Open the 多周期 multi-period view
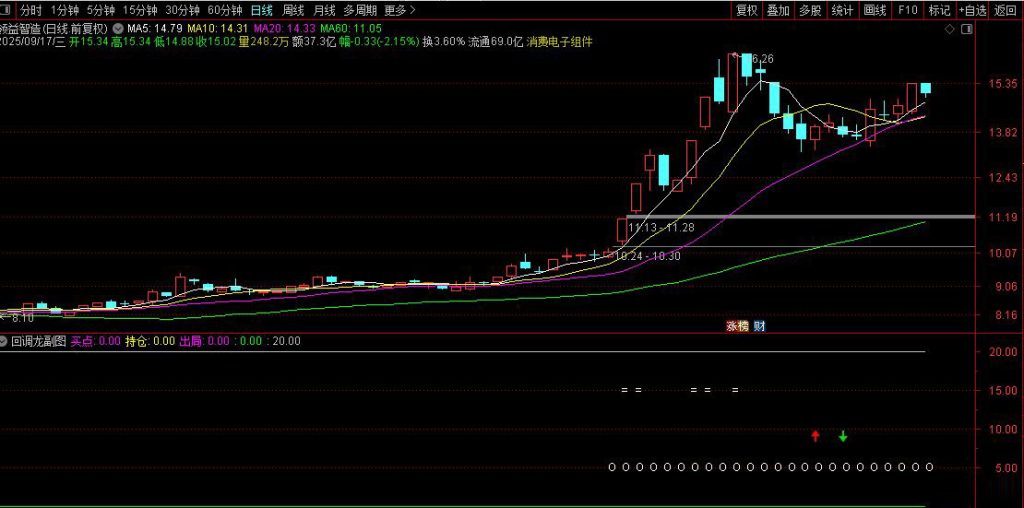Image resolution: width=1024 pixels, height=508 pixels. [x=360, y=10]
